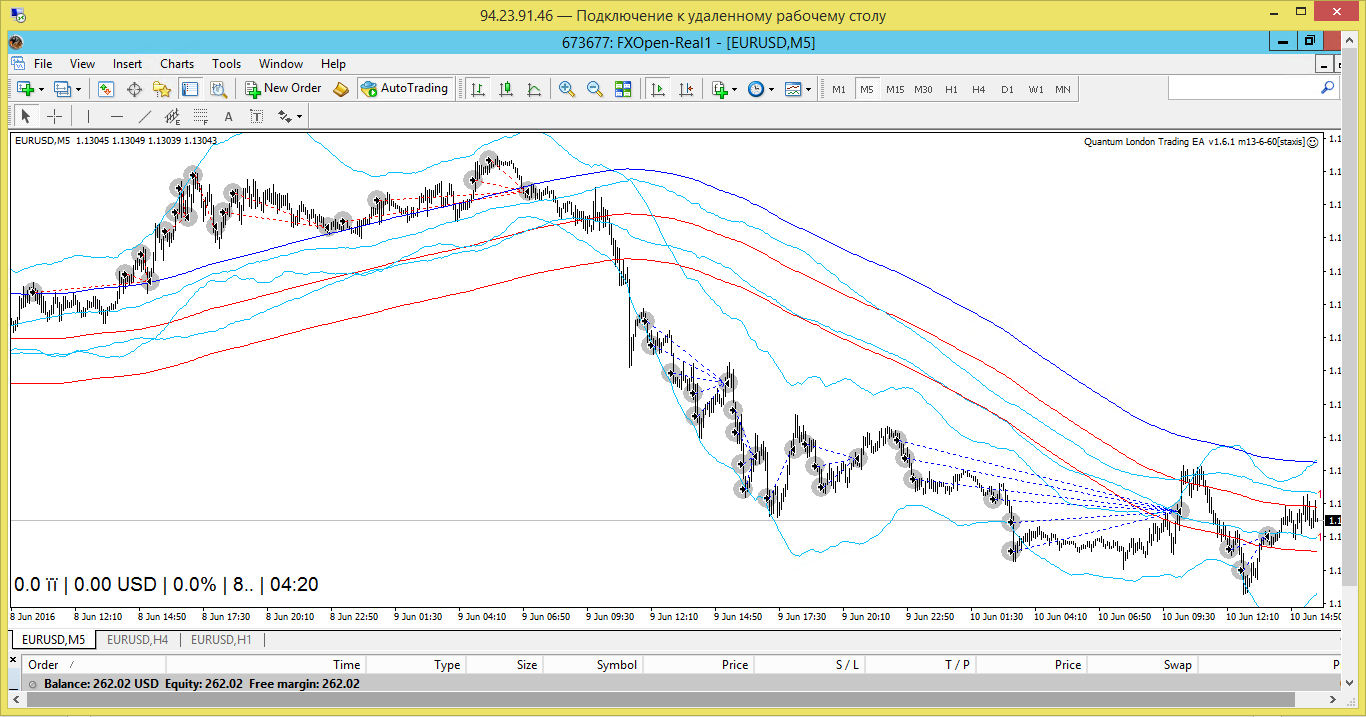The height and width of the screenshot is (717, 1366).
Task: Switch timeframe to MN
Action: [x=1063, y=89]
